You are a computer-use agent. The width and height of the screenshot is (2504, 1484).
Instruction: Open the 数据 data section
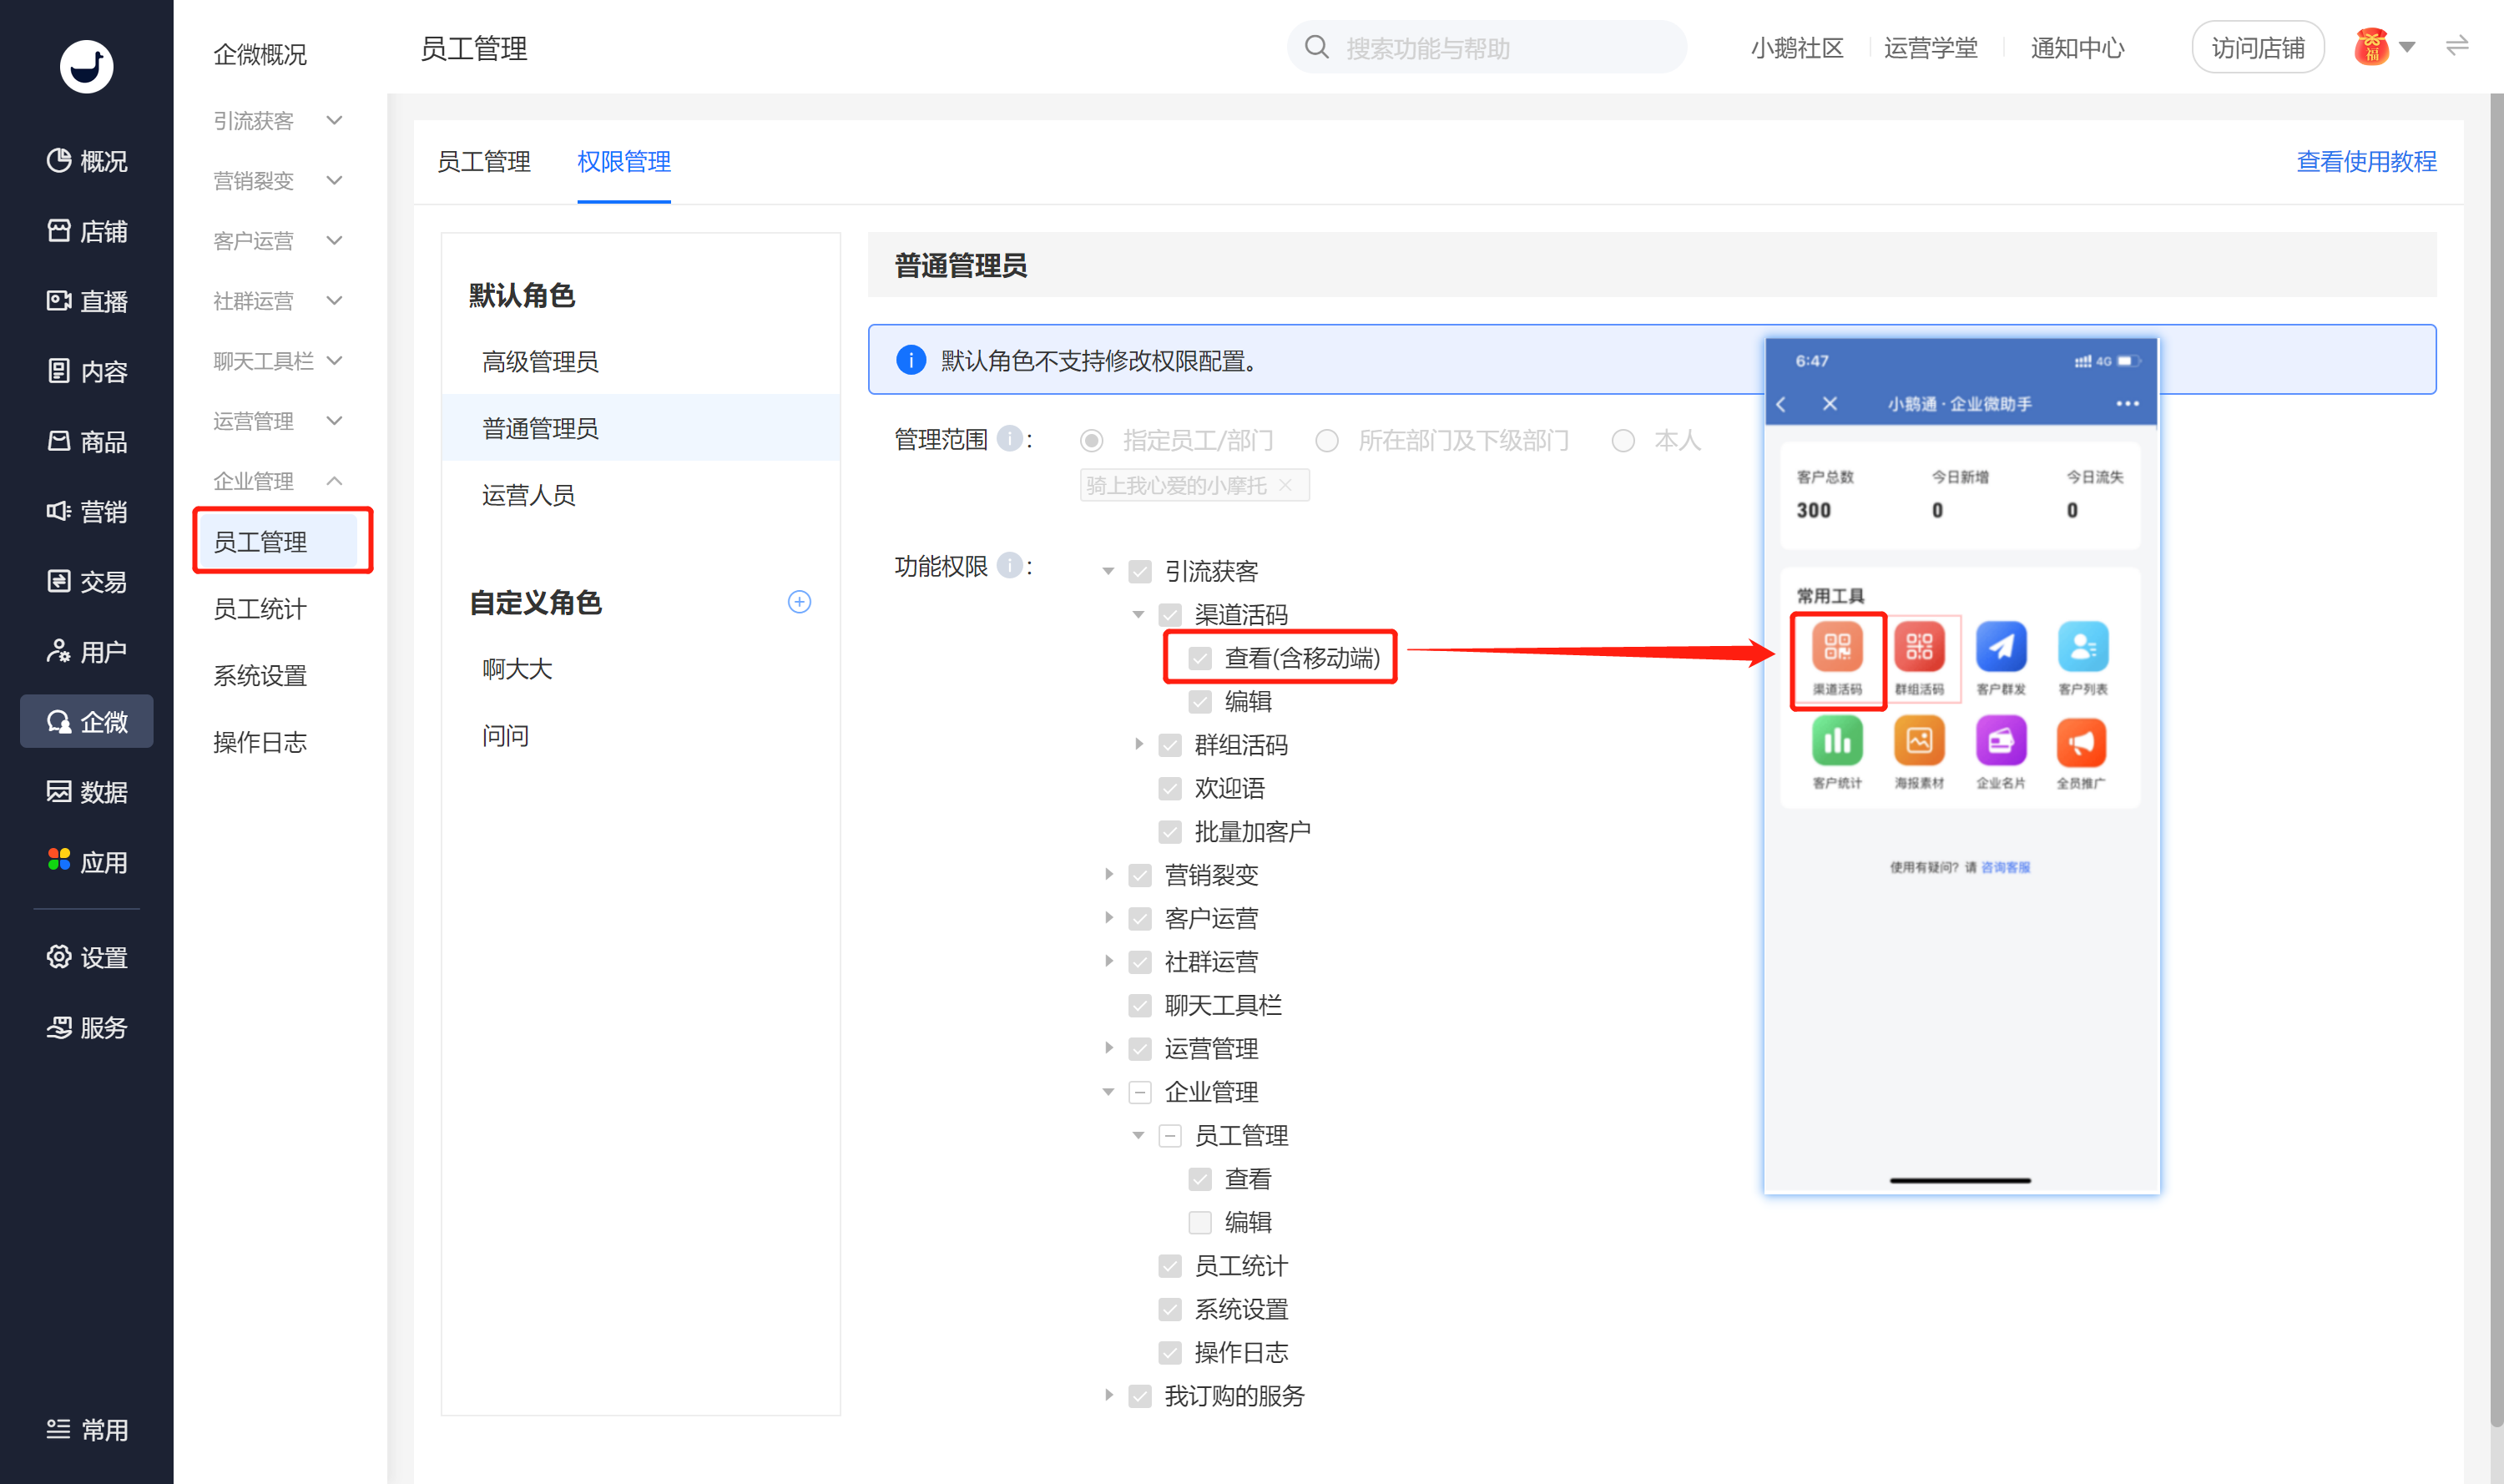(x=87, y=791)
